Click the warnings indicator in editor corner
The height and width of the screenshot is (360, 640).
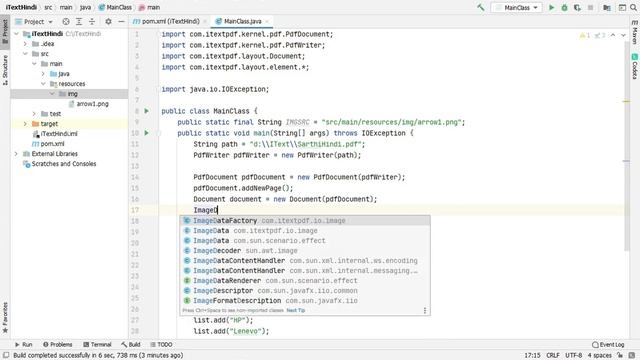coord(585,36)
